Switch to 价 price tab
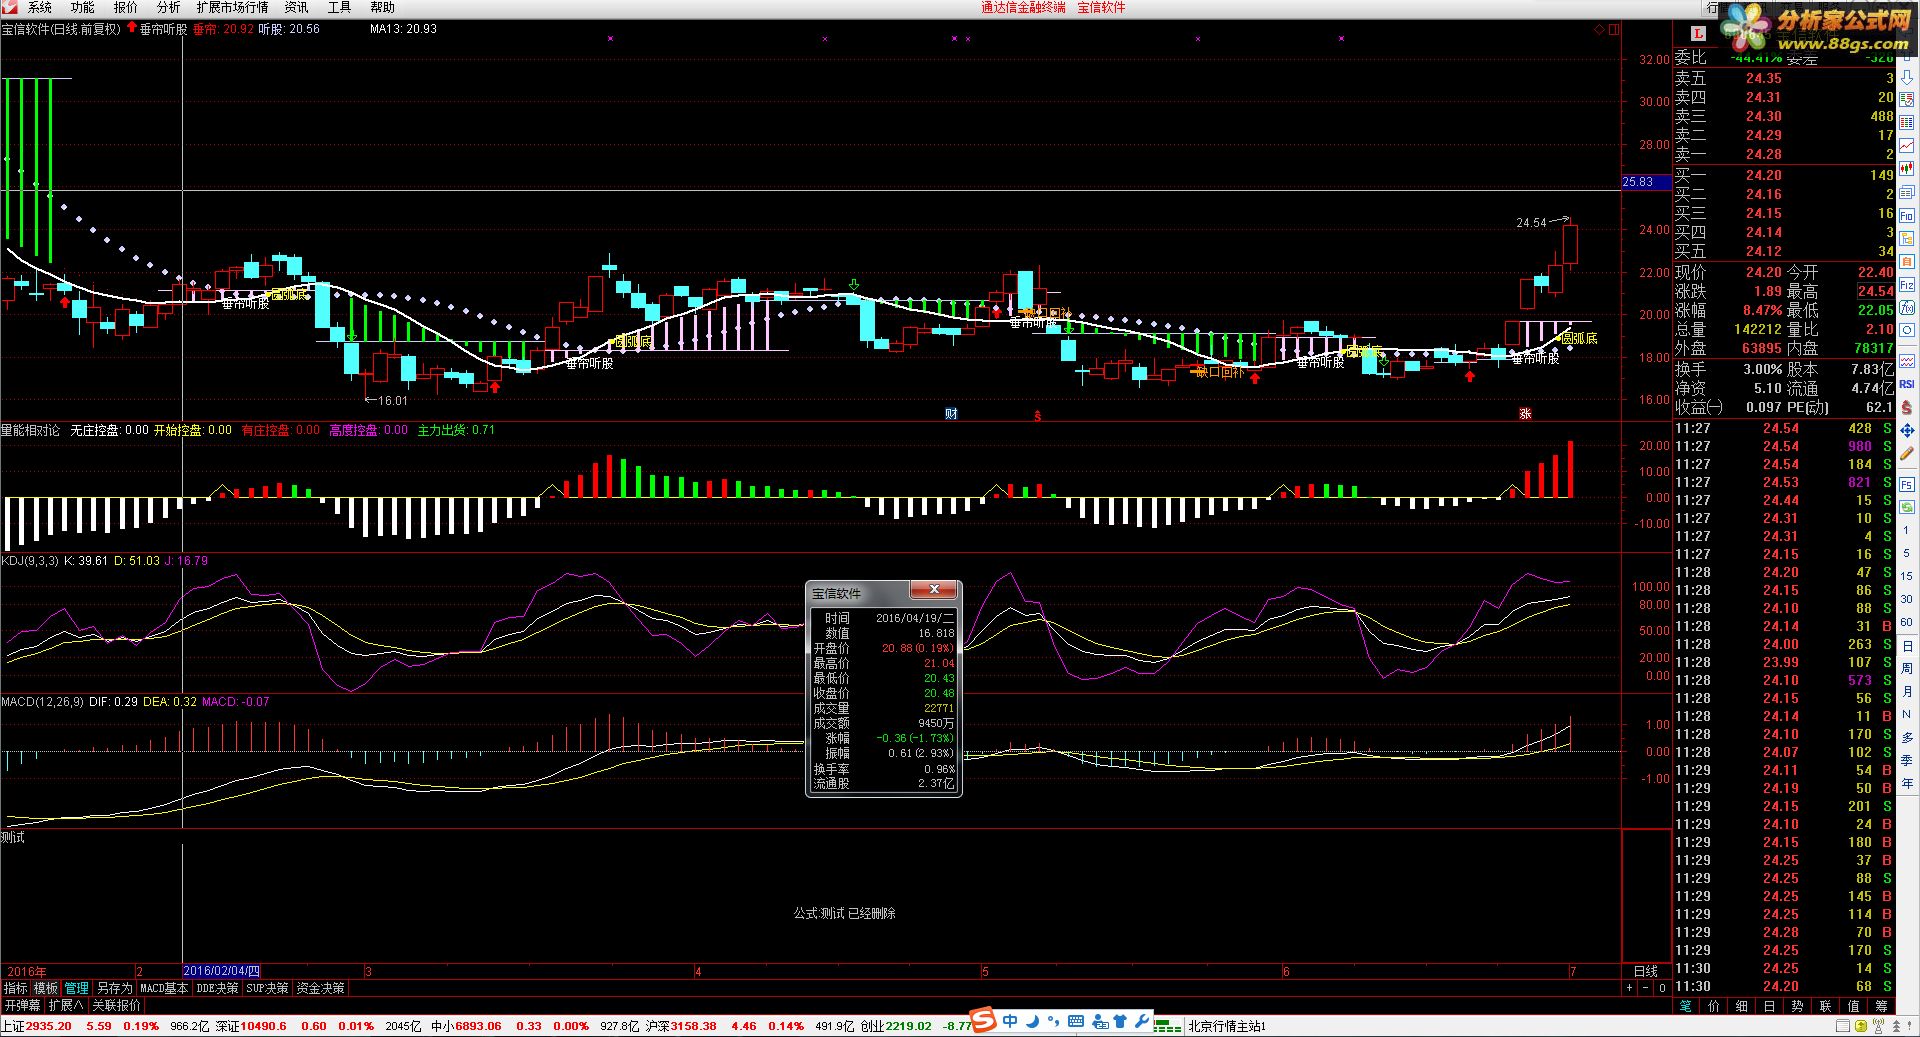Viewport: 1920px width, 1037px height. 1714,1005
